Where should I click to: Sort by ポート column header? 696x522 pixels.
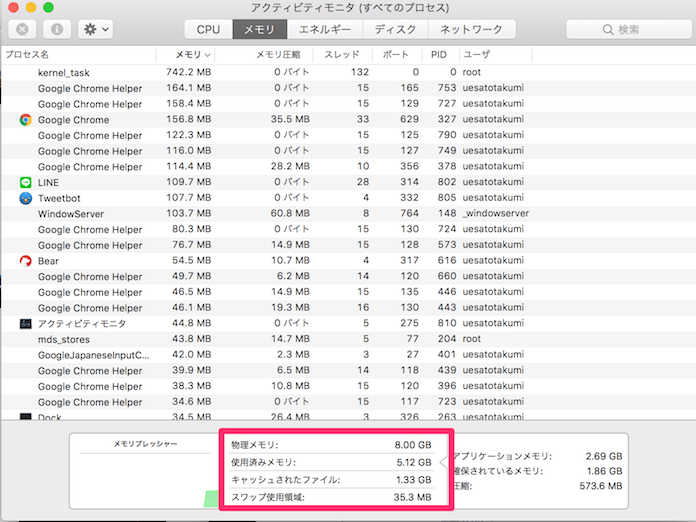tap(397, 55)
